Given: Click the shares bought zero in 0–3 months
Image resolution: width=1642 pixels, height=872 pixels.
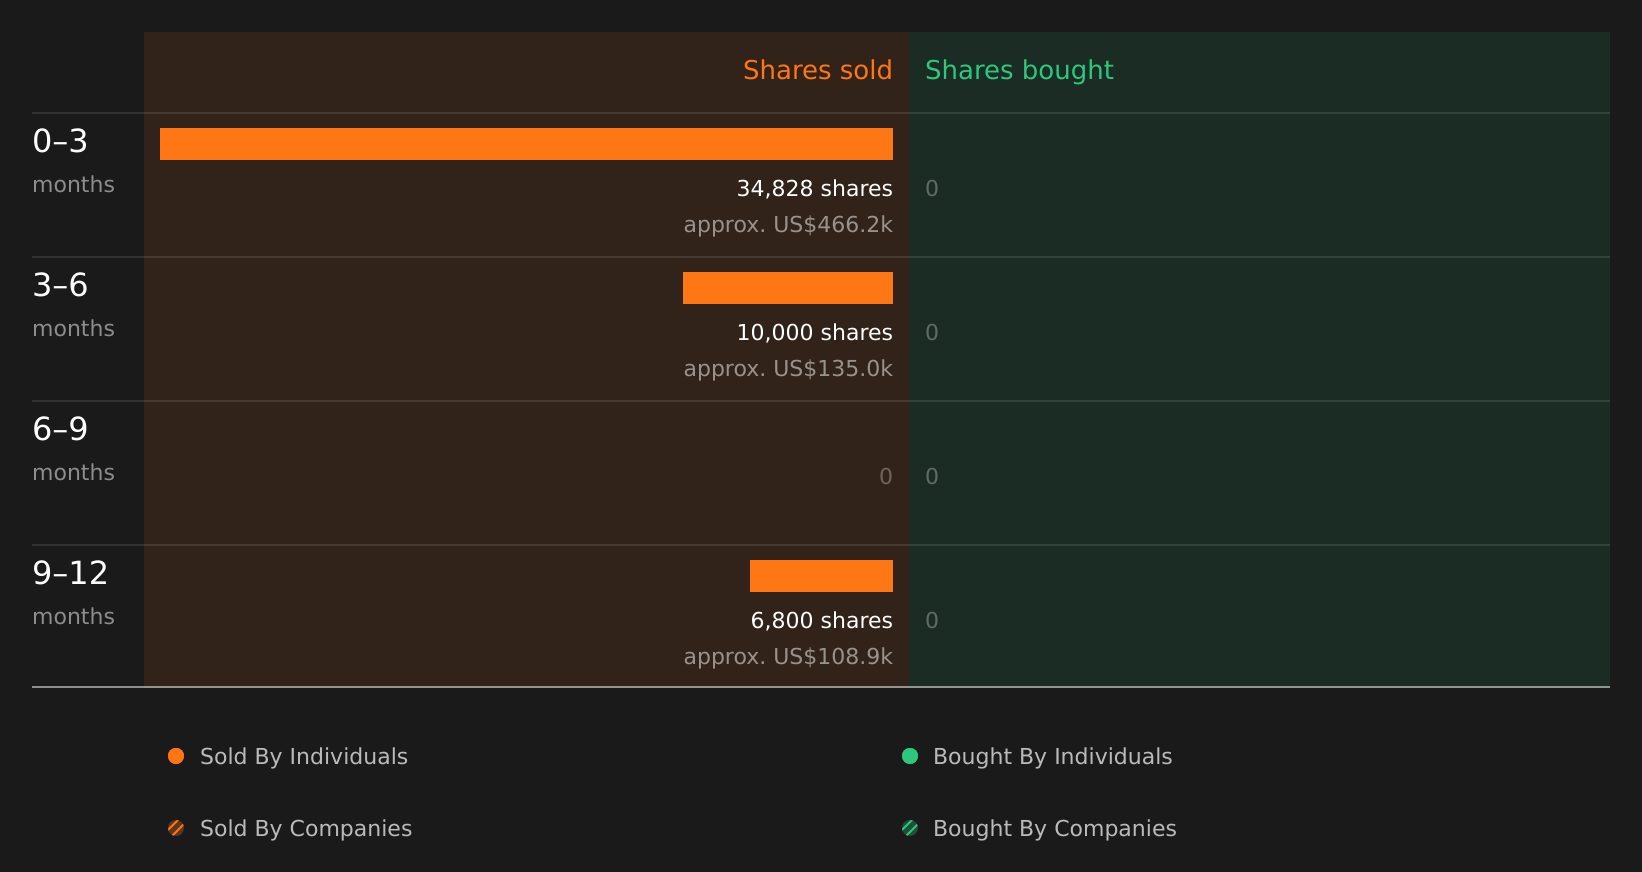Looking at the screenshot, I should pos(932,188).
